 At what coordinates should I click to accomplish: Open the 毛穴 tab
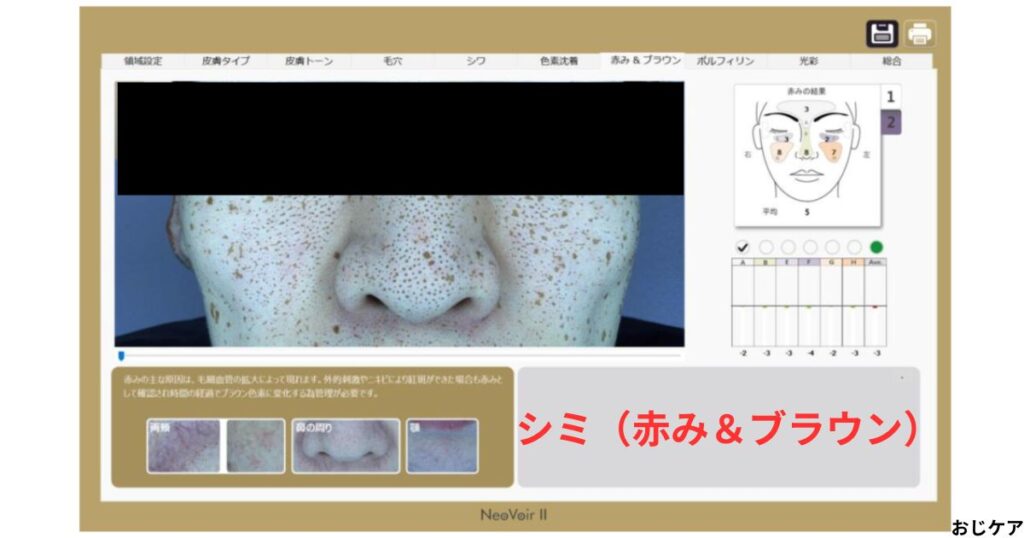pos(392,61)
